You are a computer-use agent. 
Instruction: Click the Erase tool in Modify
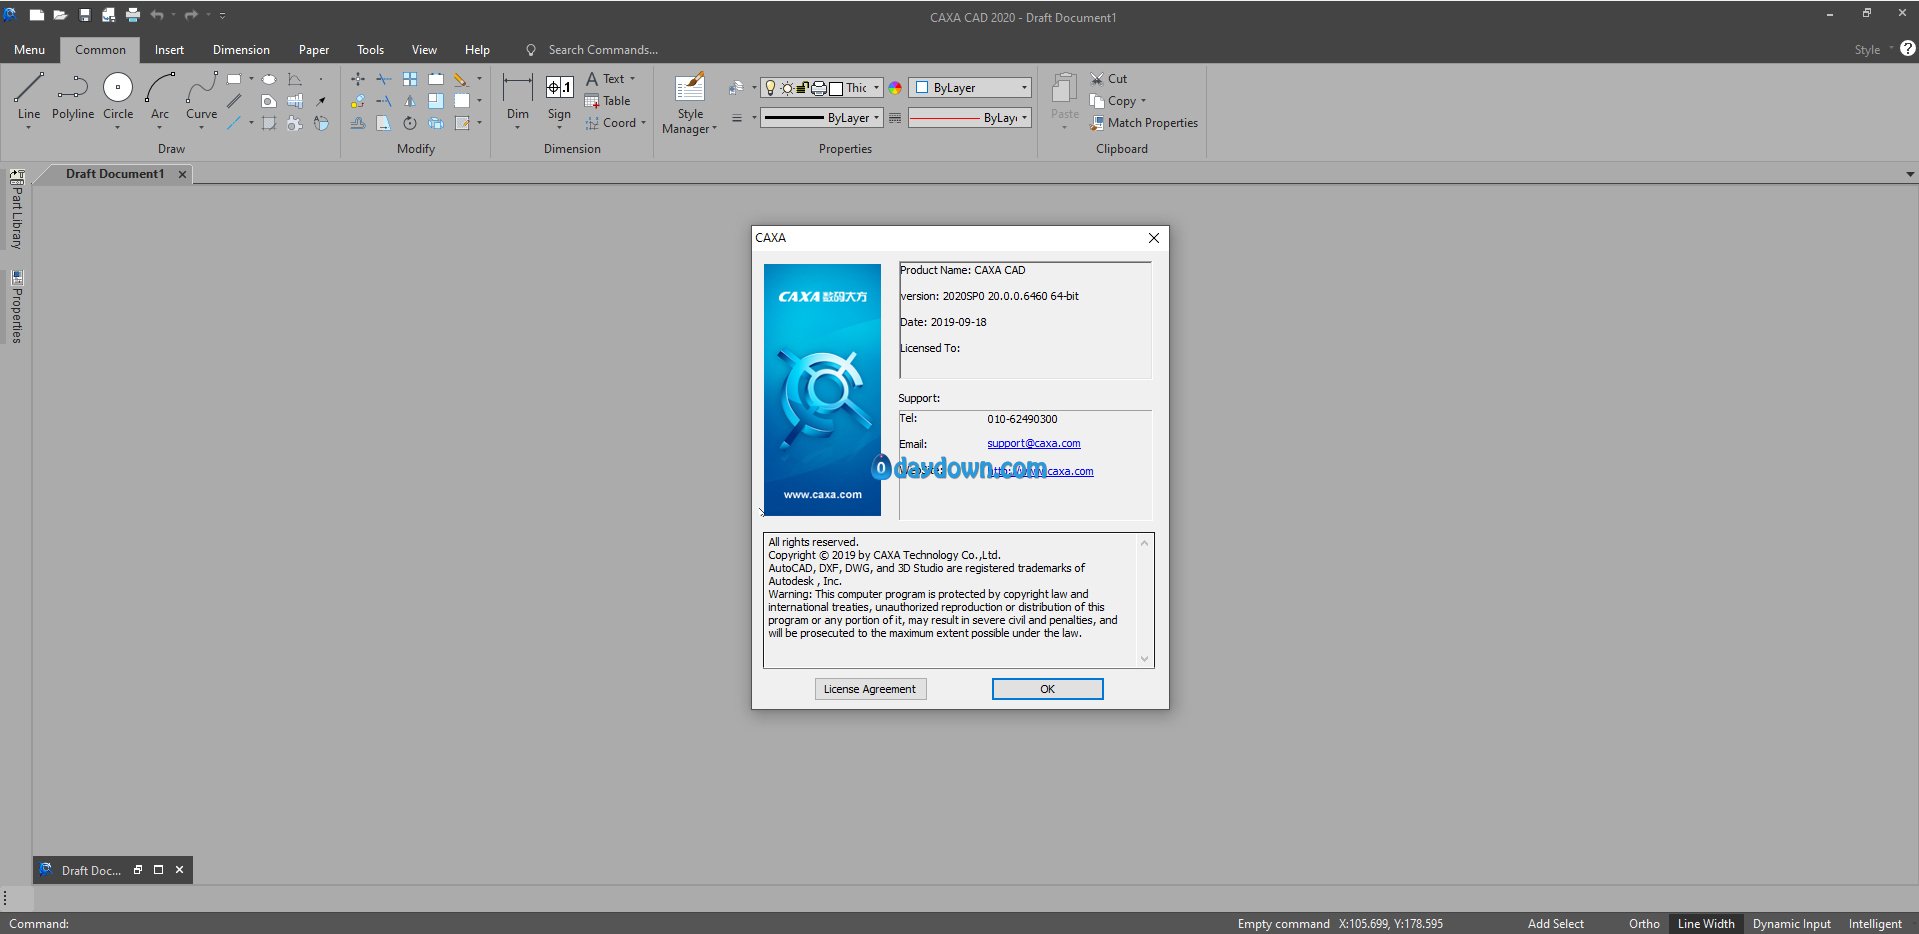460,78
